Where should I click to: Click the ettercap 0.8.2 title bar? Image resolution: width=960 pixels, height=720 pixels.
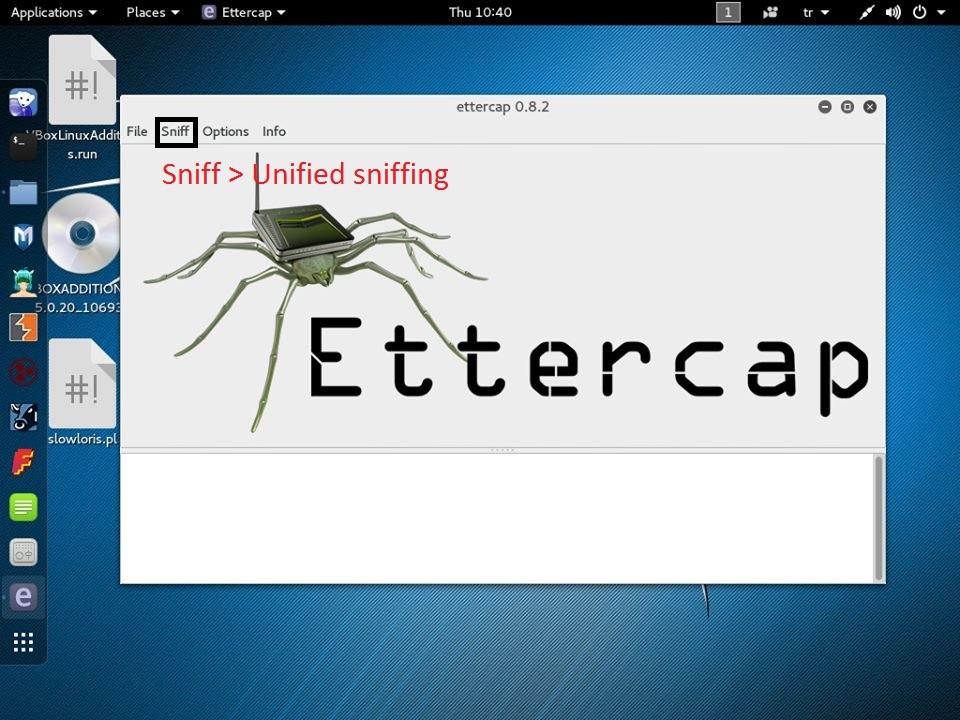pos(503,107)
